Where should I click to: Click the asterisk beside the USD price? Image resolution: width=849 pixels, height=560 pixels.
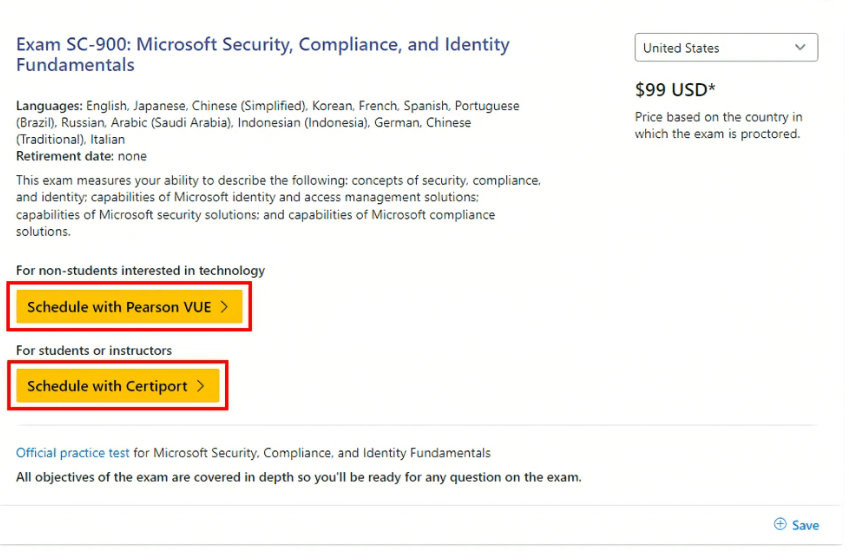[711, 87]
